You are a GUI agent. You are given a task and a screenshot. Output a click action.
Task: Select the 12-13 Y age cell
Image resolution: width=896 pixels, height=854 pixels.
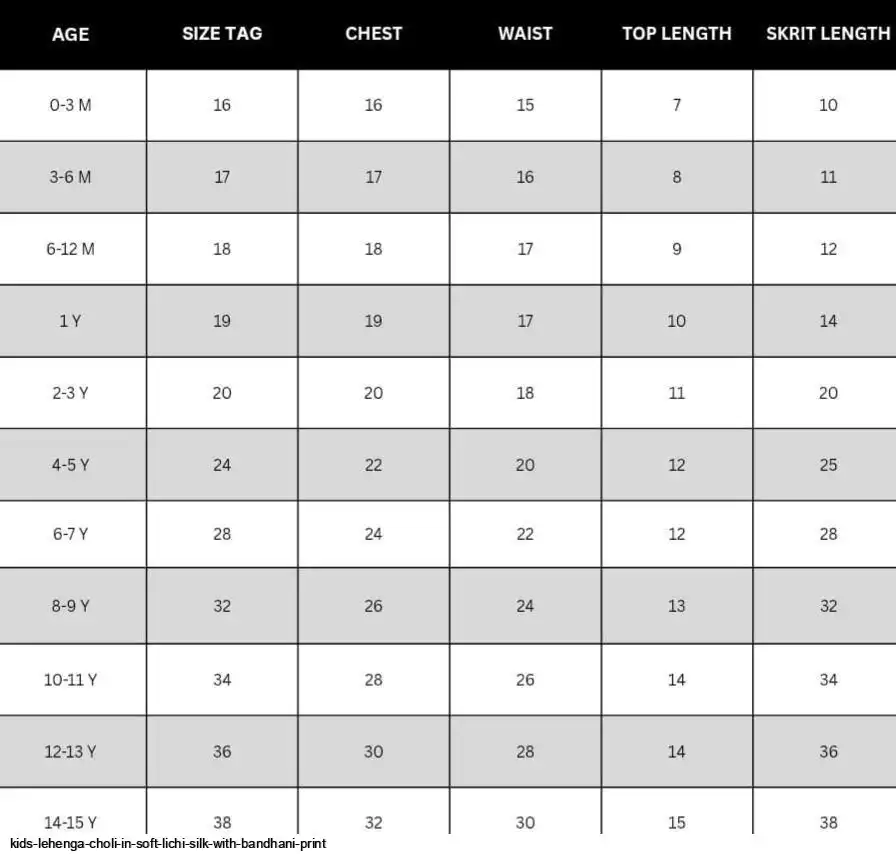point(70,752)
